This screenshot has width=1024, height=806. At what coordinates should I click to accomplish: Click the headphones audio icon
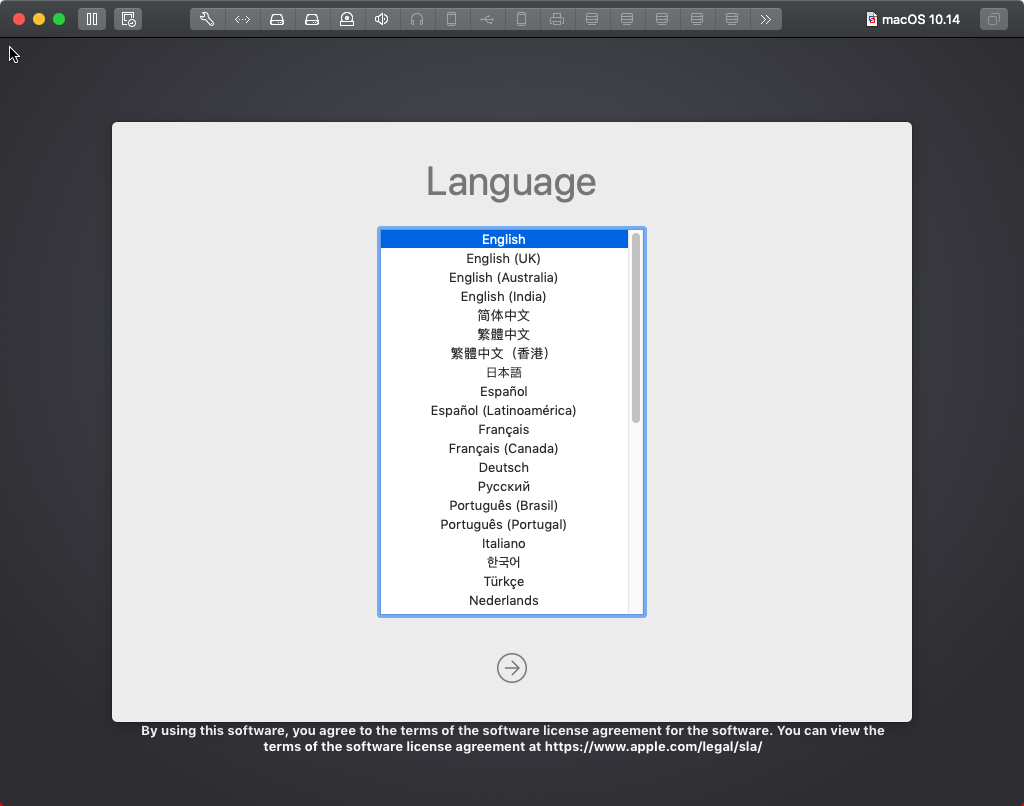click(x=417, y=19)
